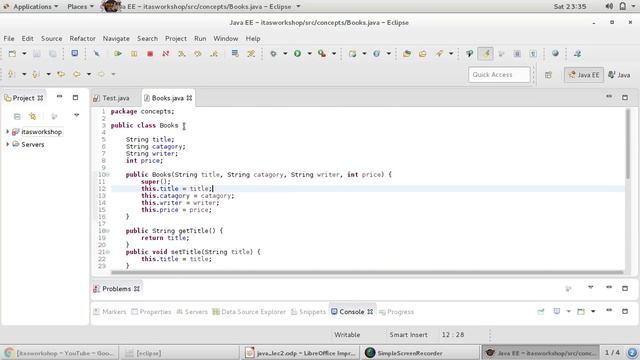The height and width of the screenshot is (360, 640).
Task: Click the editor vertical scrollbar
Action: point(628,143)
